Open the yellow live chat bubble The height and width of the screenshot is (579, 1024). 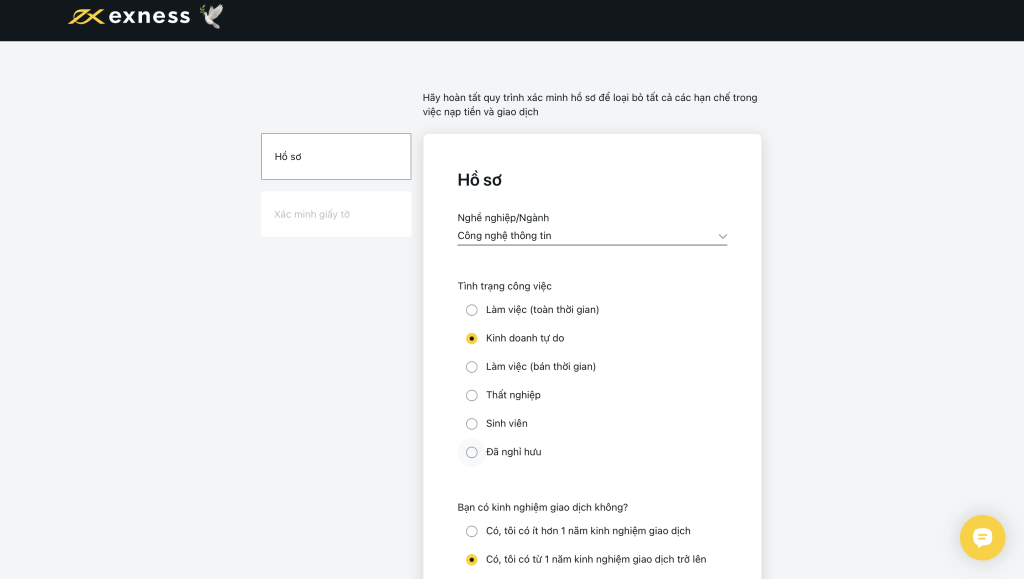pyautogui.click(x=982, y=537)
